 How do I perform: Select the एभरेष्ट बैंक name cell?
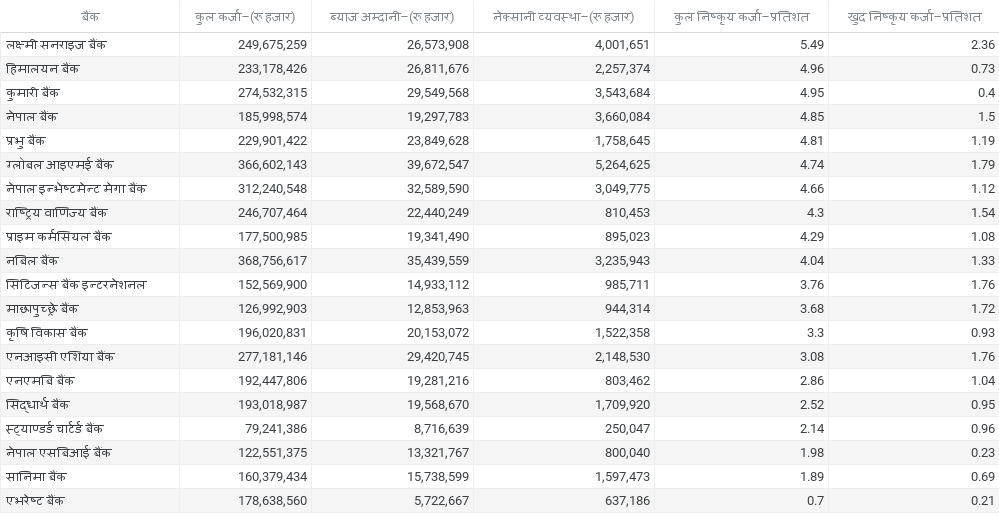tap(35, 501)
